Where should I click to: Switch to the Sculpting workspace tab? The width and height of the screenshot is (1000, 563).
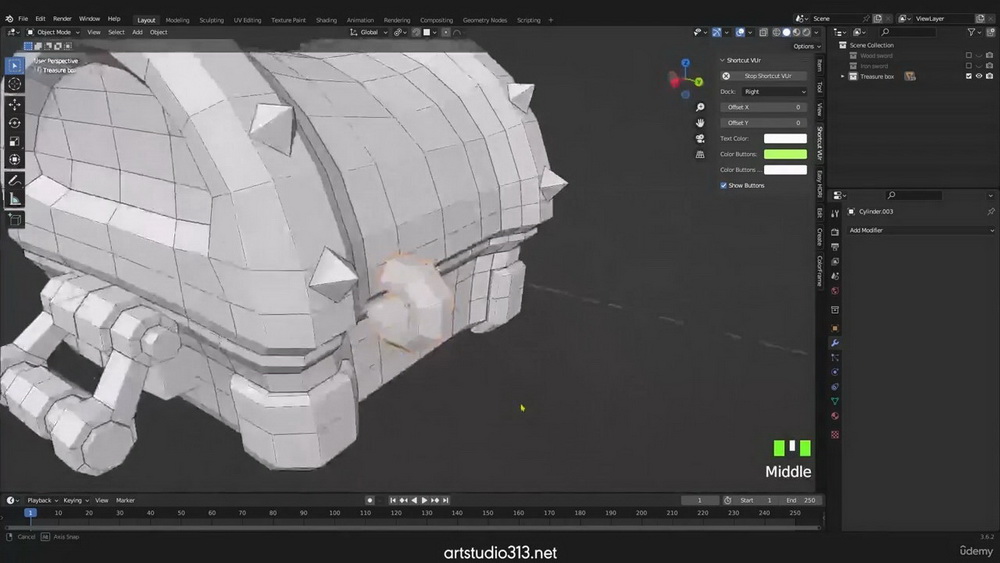point(211,20)
